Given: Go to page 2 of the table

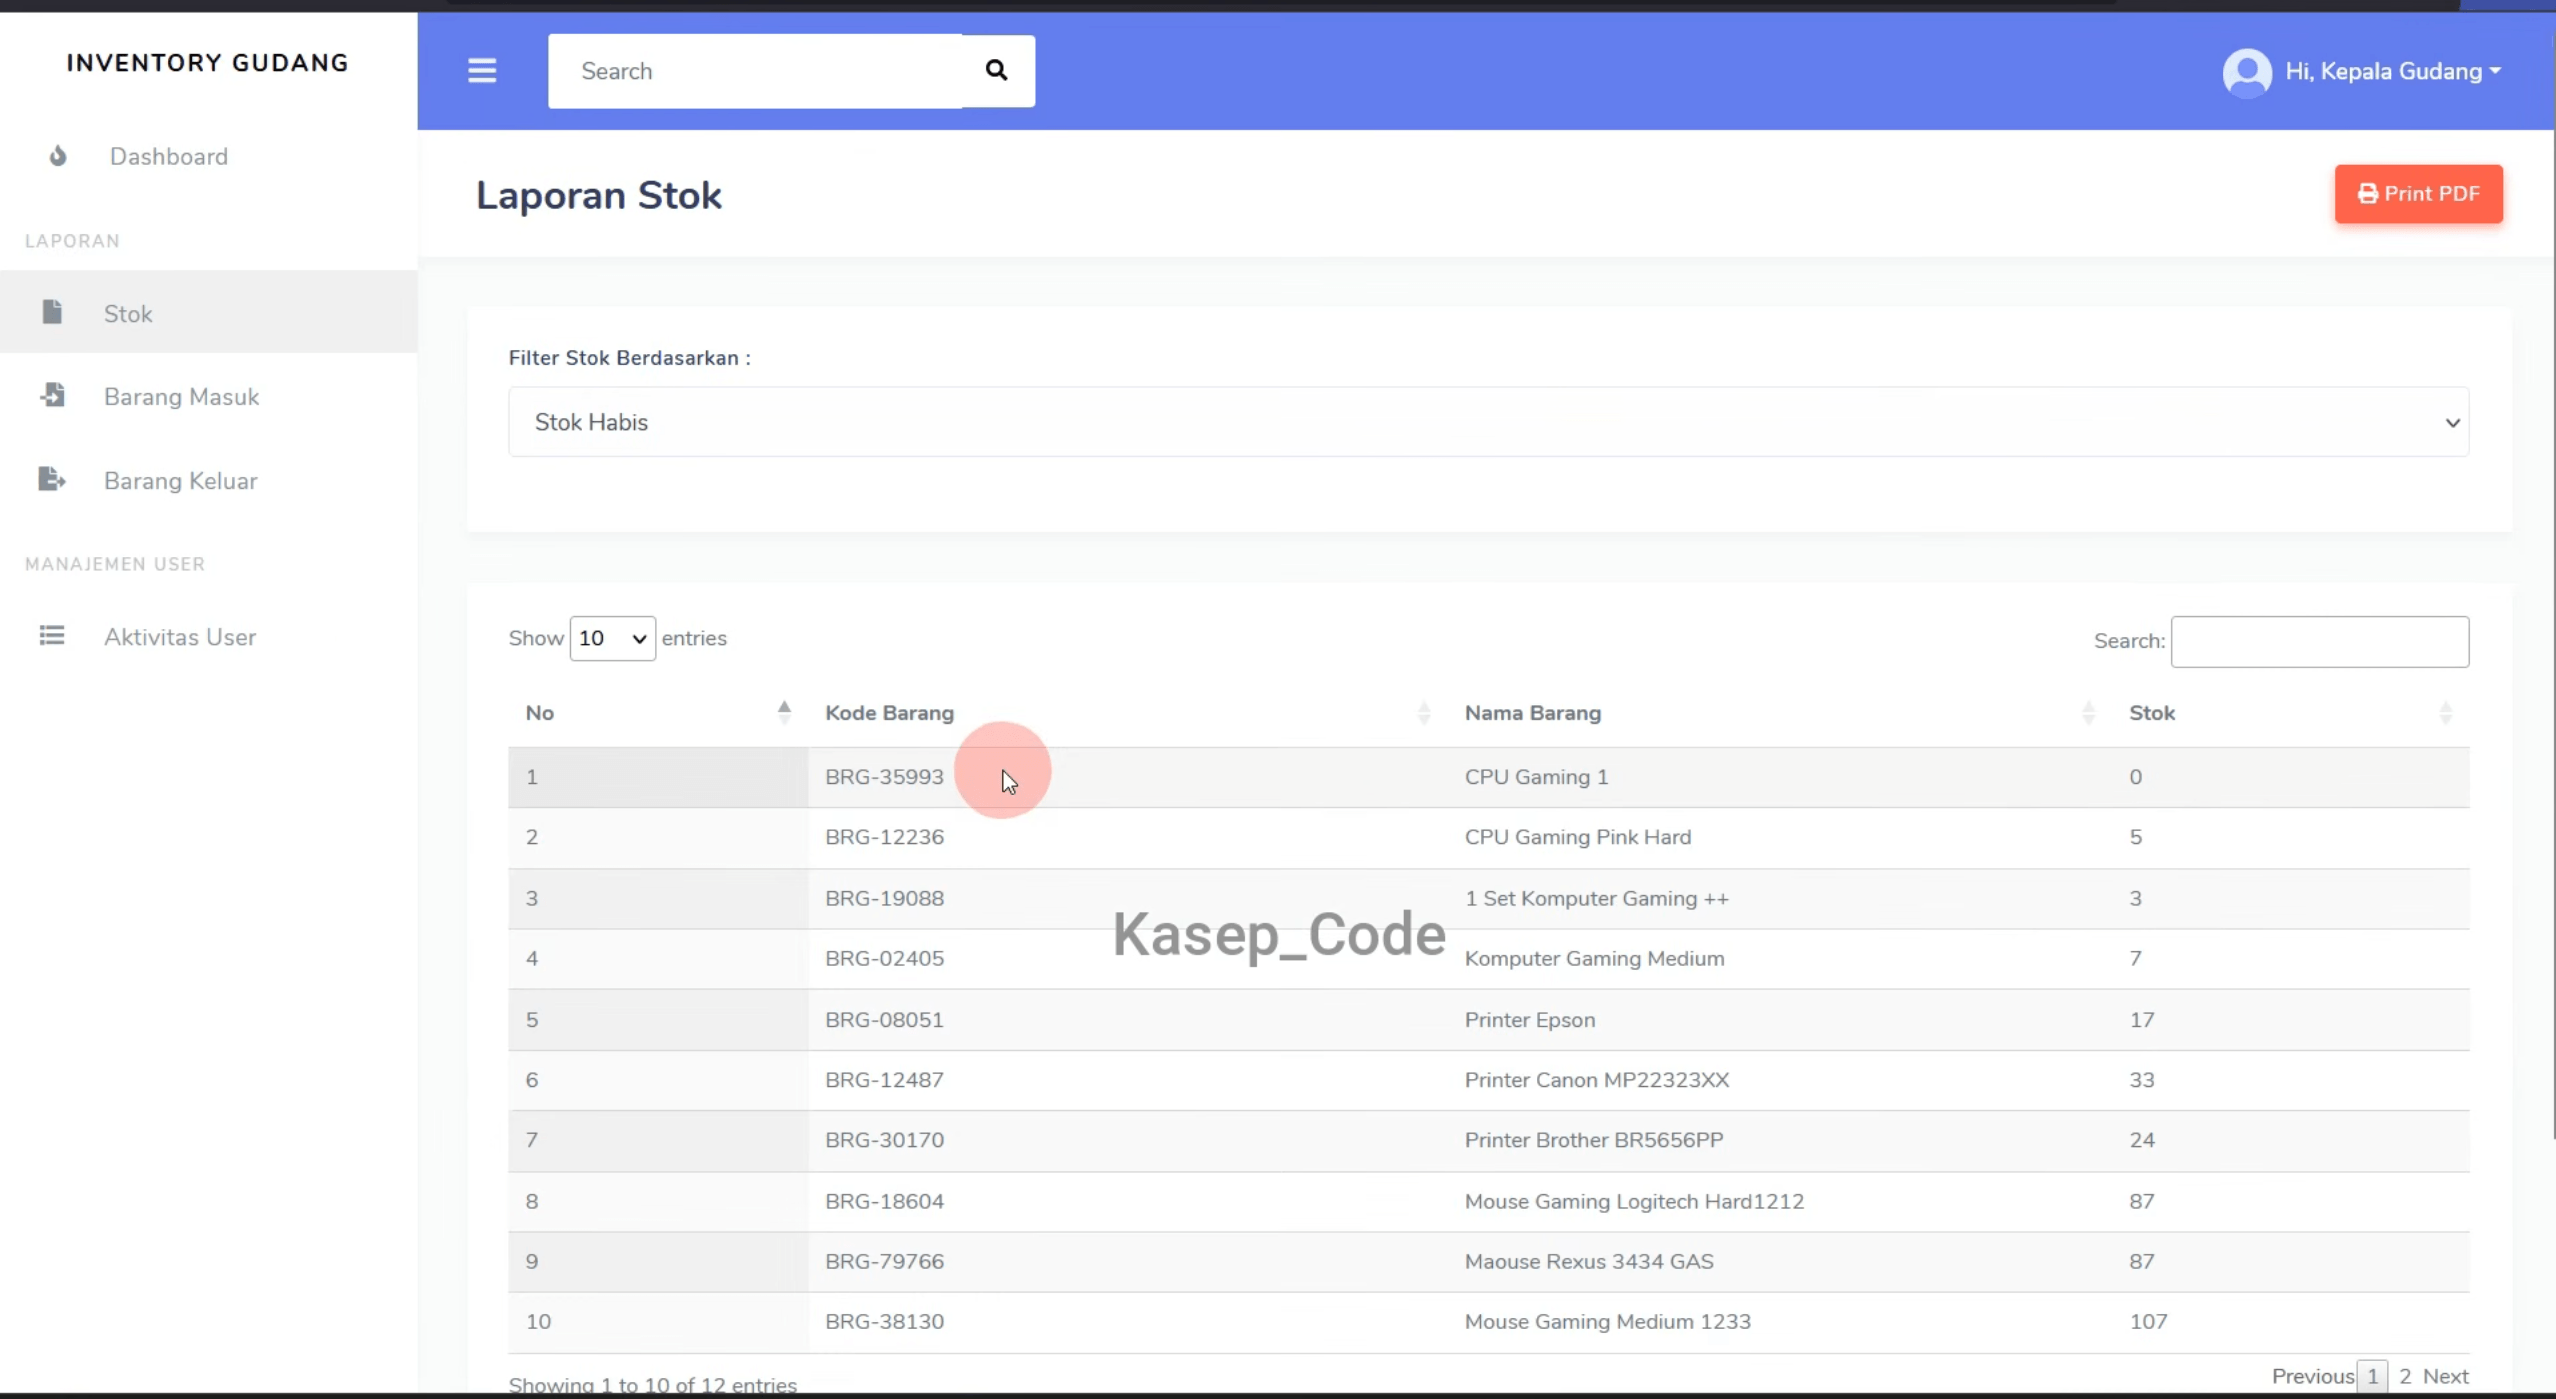Looking at the screenshot, I should pos(2405,1376).
